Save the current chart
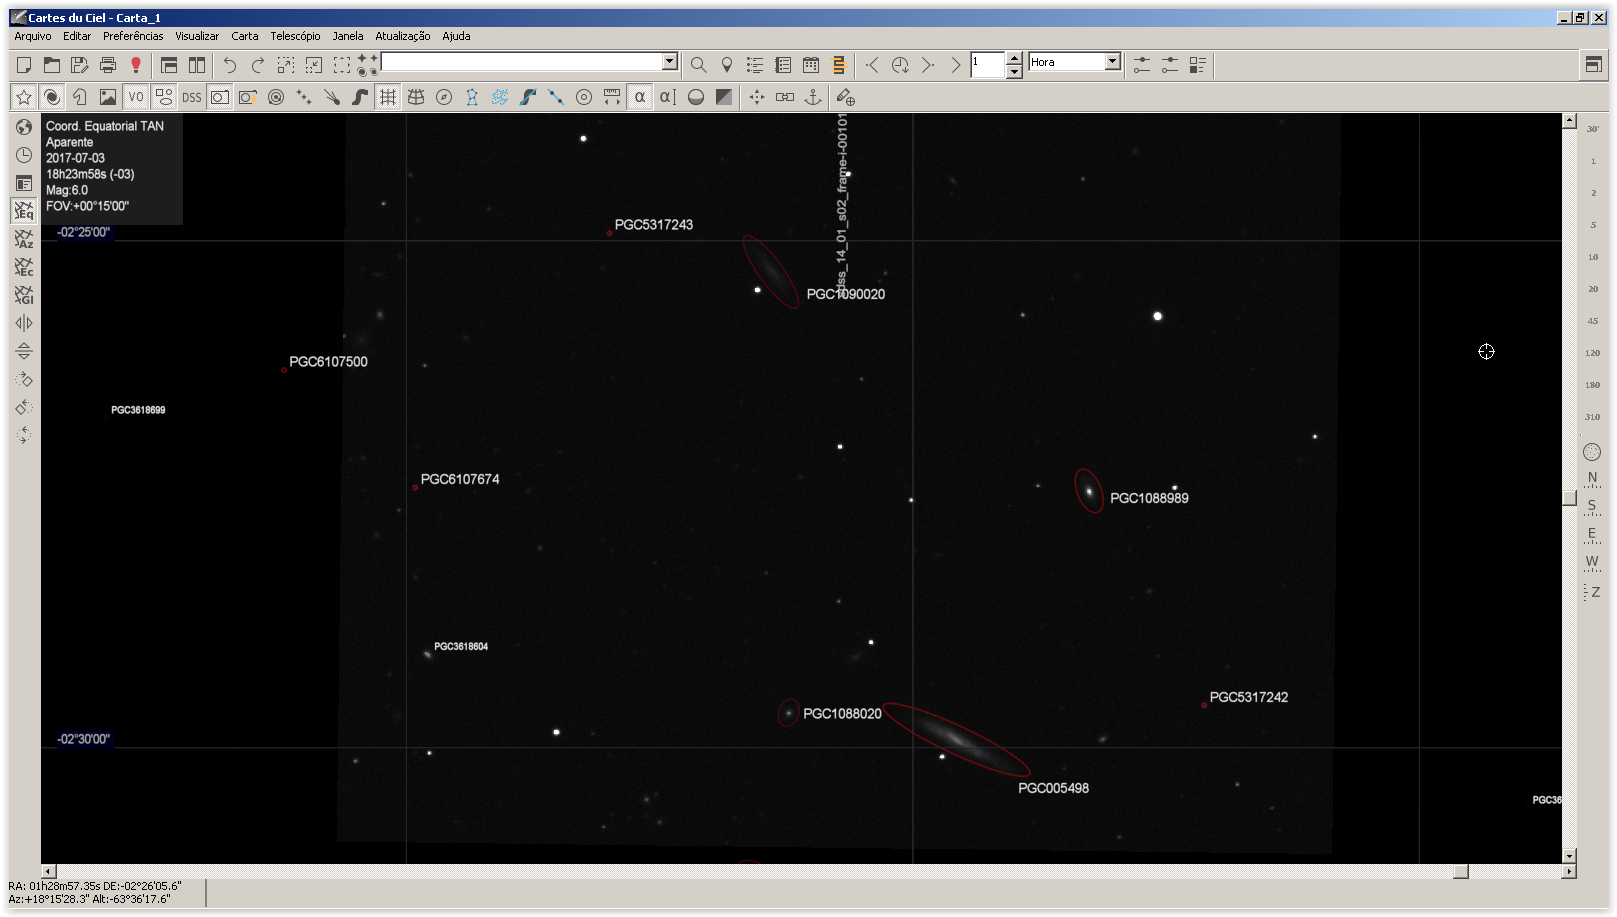Image resolution: width=1617 pixels, height=917 pixels. pyautogui.click(x=80, y=65)
